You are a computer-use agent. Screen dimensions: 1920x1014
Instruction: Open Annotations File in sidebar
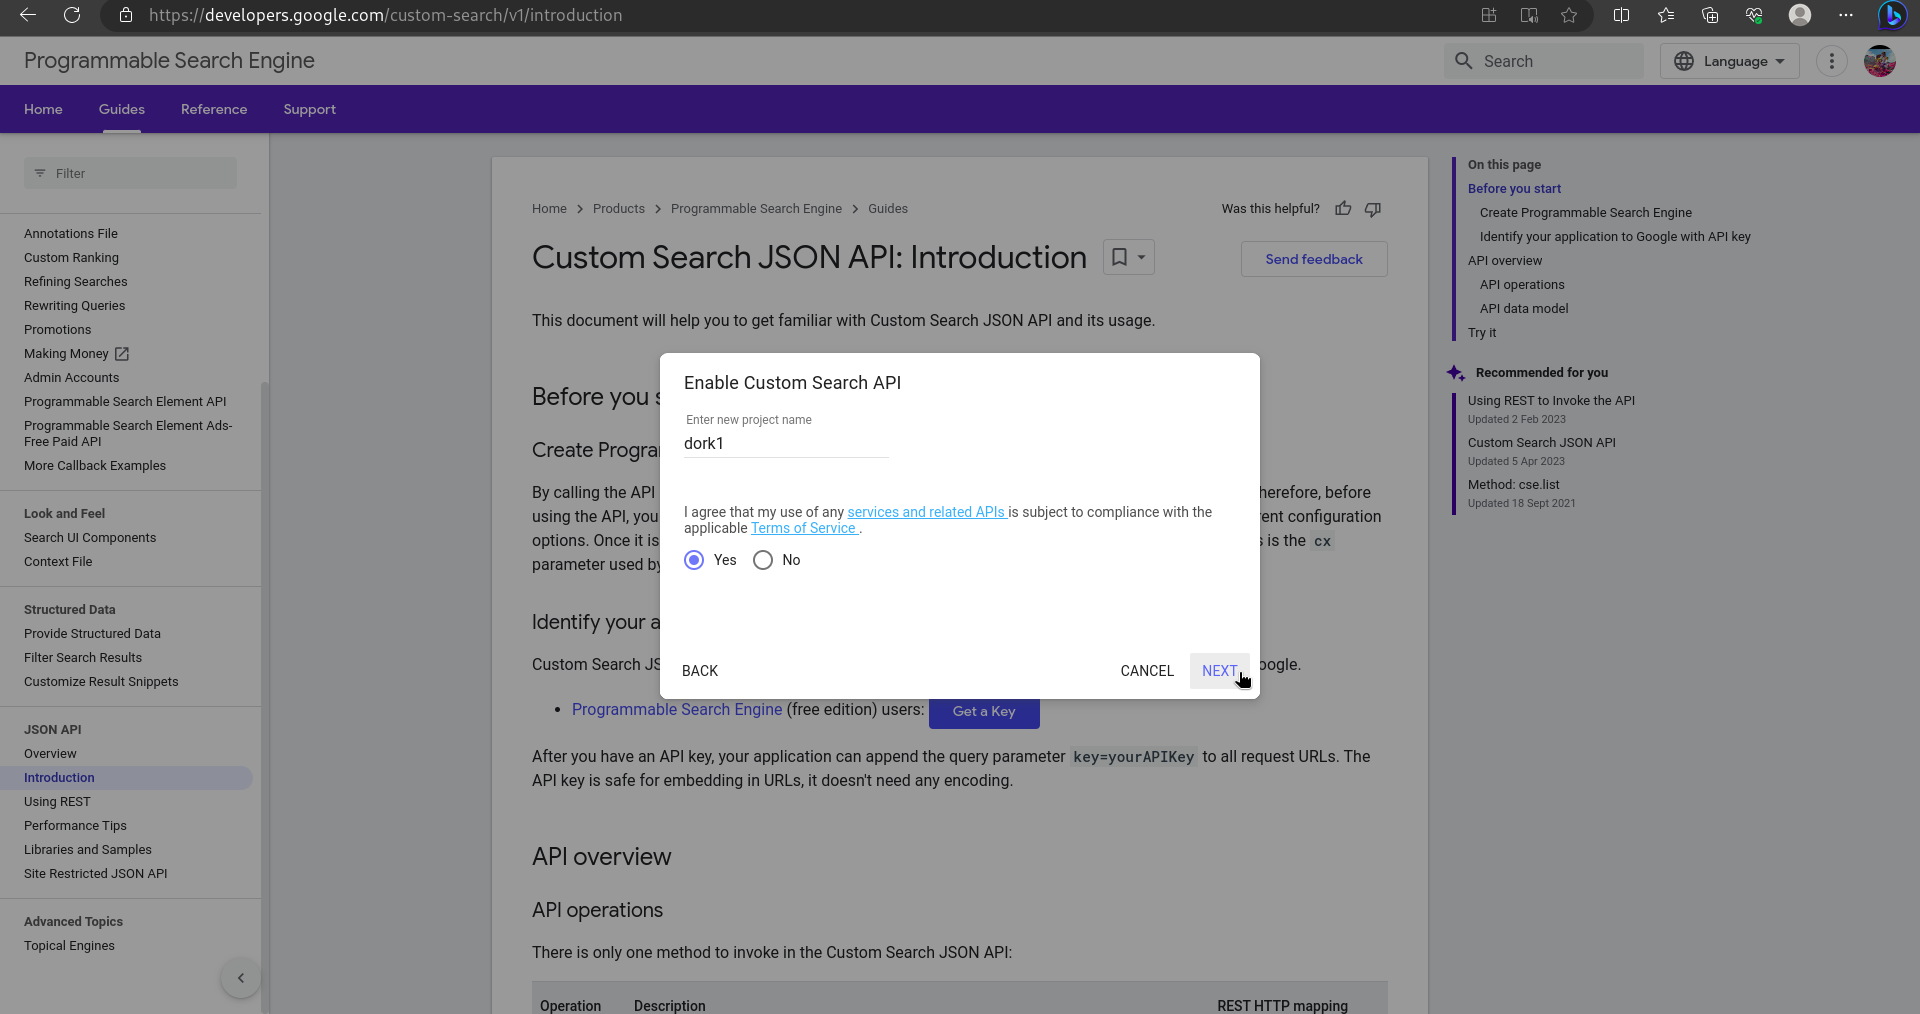(x=71, y=234)
